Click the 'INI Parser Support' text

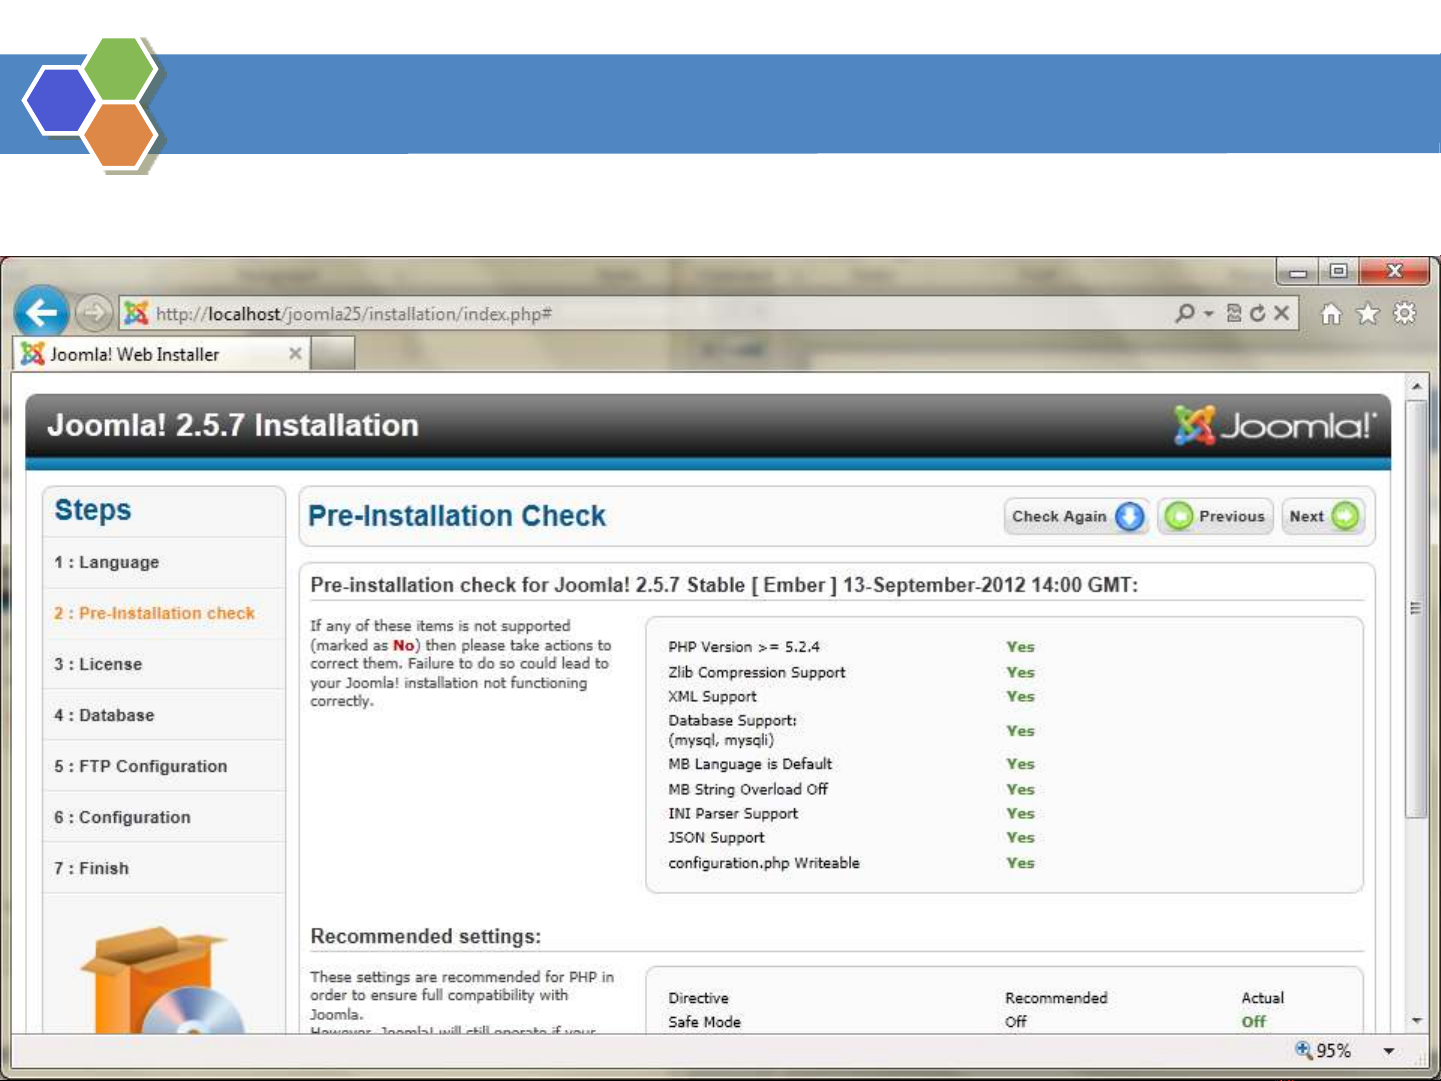(733, 814)
